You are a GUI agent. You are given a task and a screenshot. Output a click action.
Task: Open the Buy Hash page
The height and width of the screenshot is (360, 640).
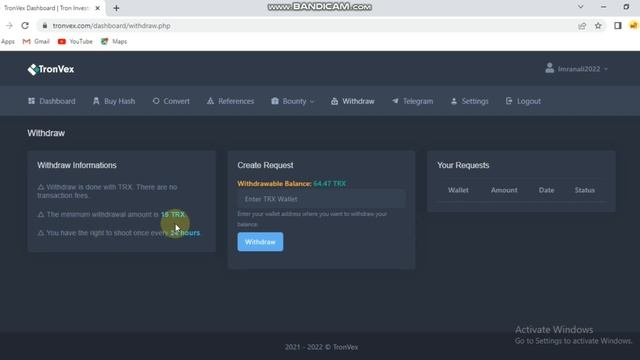(114, 101)
